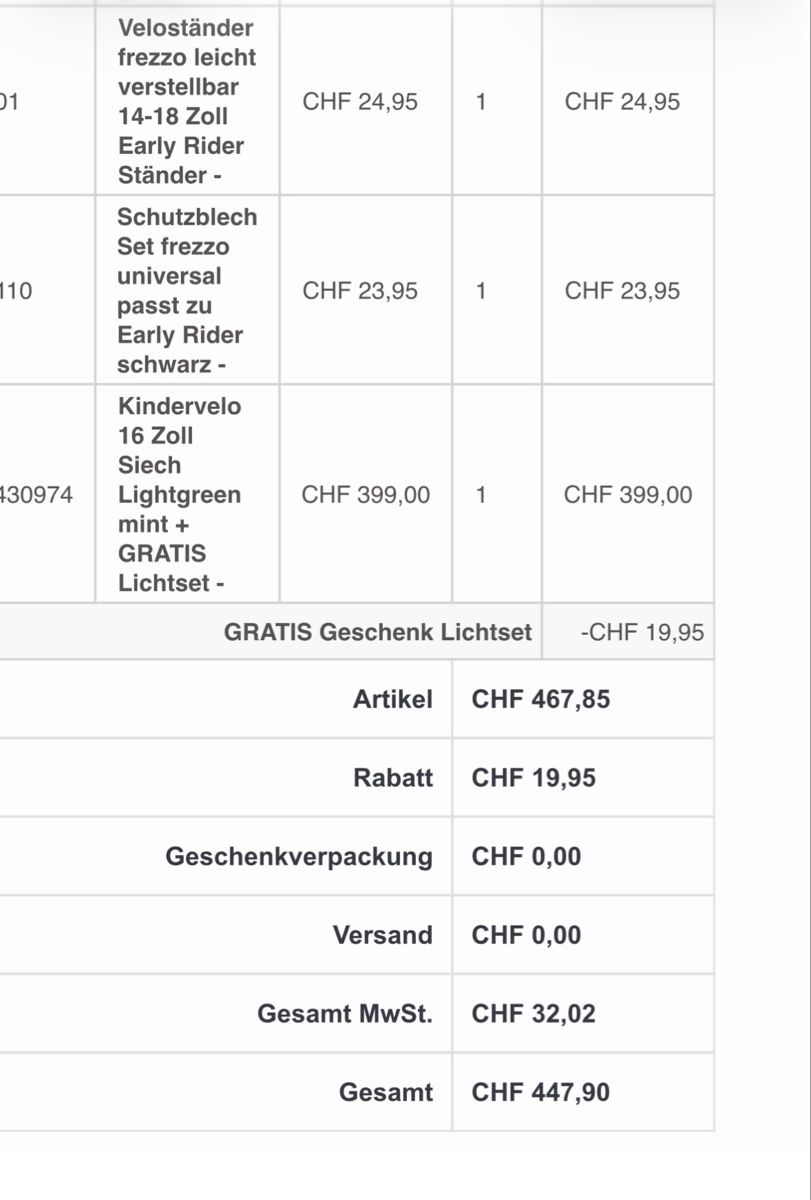This screenshot has height=1200, width=811.
Task: Click the article number ending 430974
Action: 36,494
